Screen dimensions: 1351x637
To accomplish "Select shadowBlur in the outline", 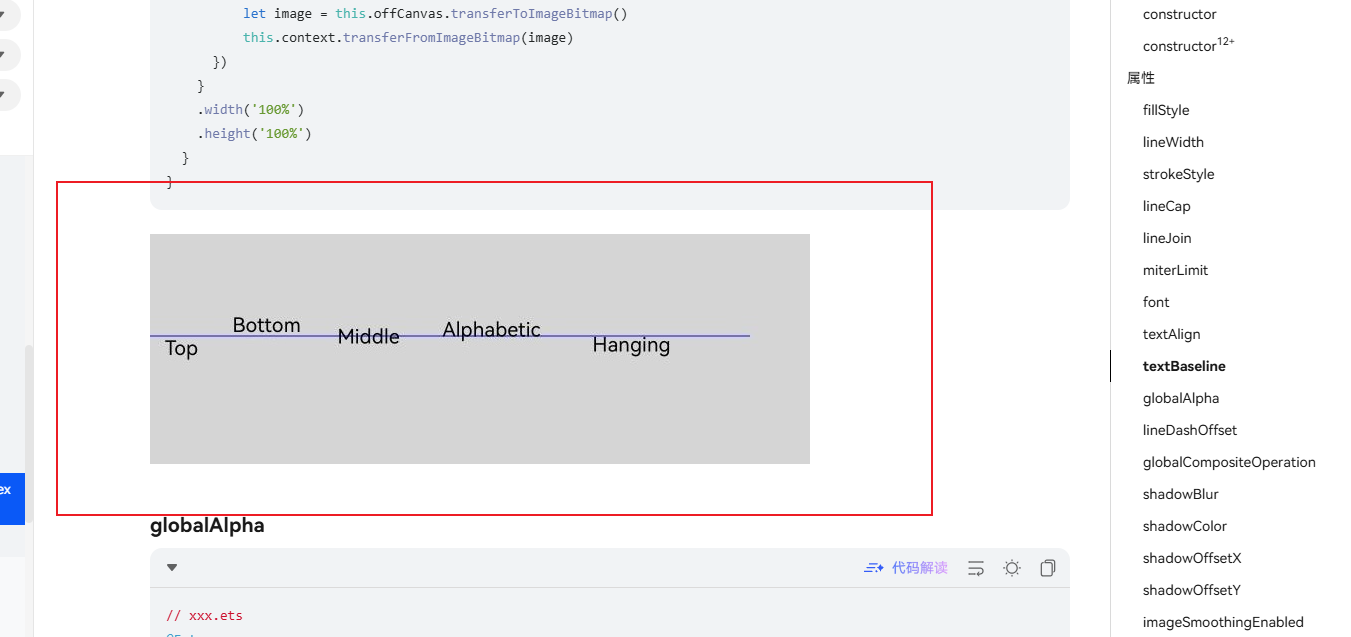I will (1181, 494).
